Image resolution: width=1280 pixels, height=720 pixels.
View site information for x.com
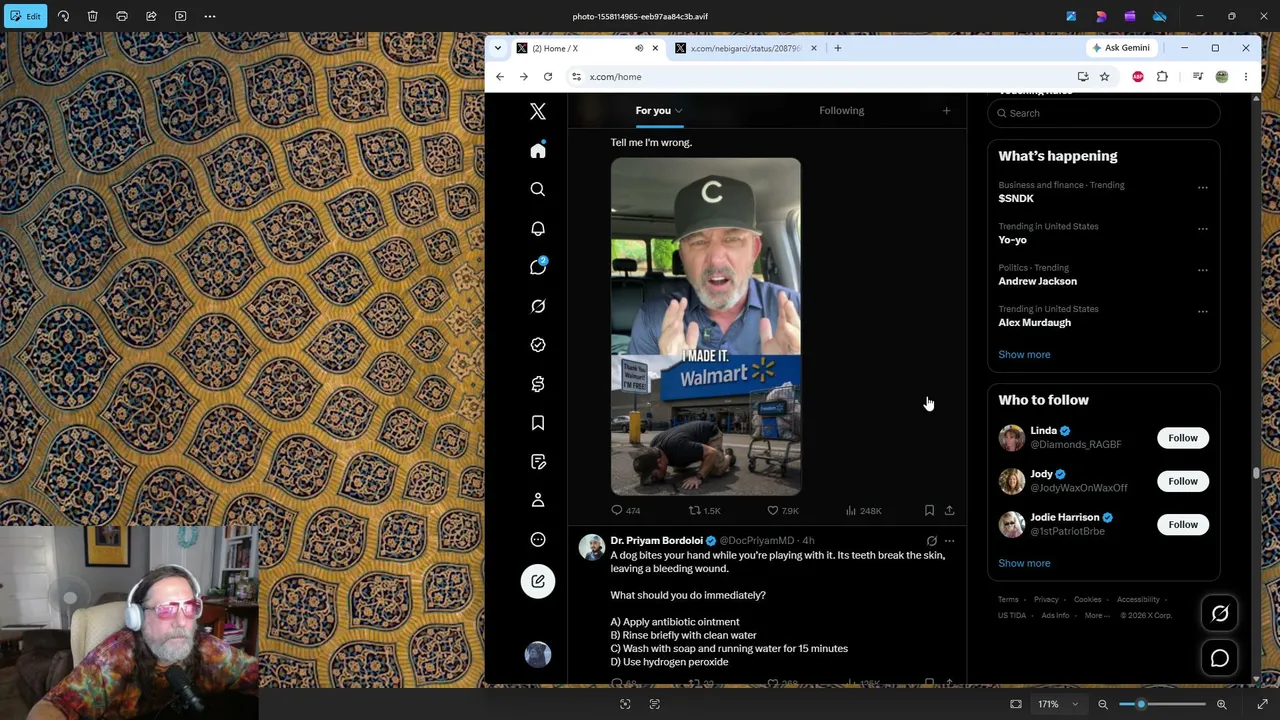point(576,77)
